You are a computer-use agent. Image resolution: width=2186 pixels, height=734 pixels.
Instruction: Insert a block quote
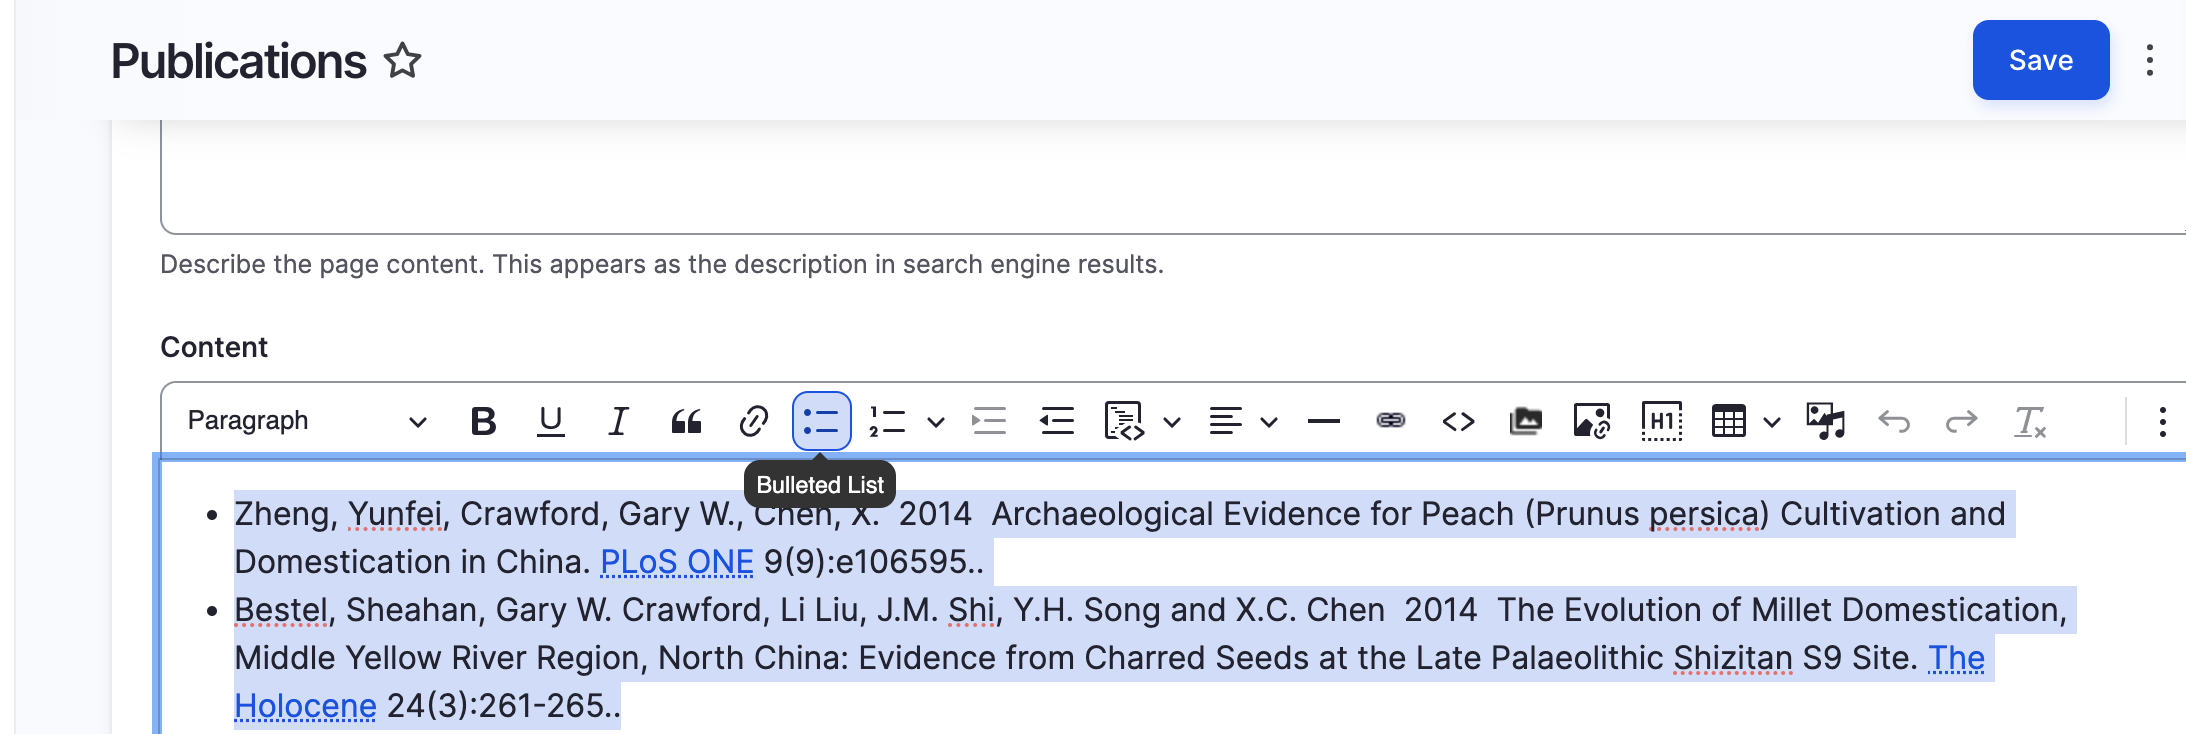(x=686, y=421)
